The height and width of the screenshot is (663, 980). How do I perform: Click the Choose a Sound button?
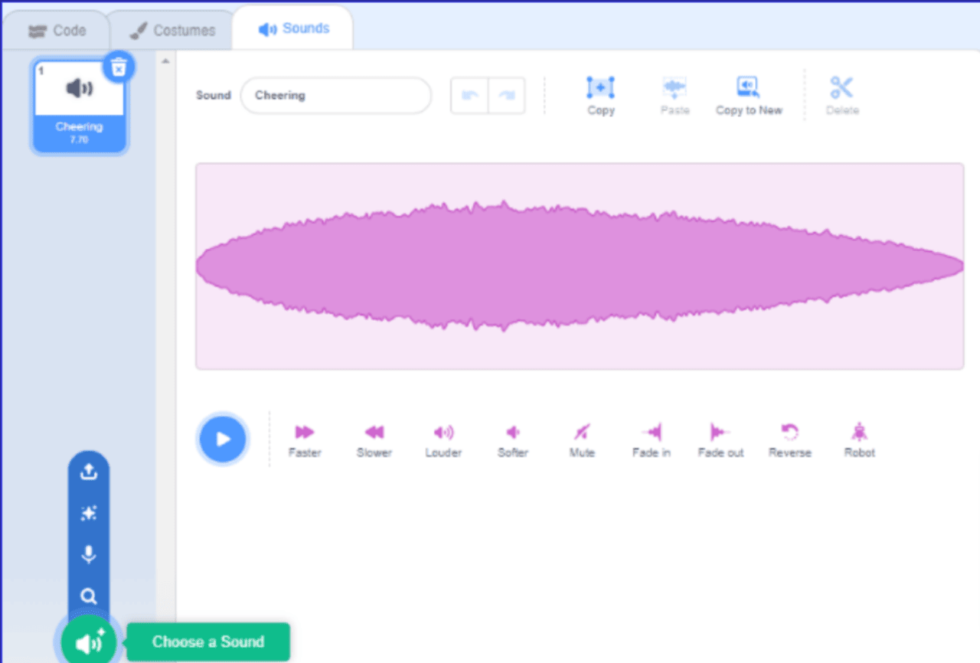point(207,641)
